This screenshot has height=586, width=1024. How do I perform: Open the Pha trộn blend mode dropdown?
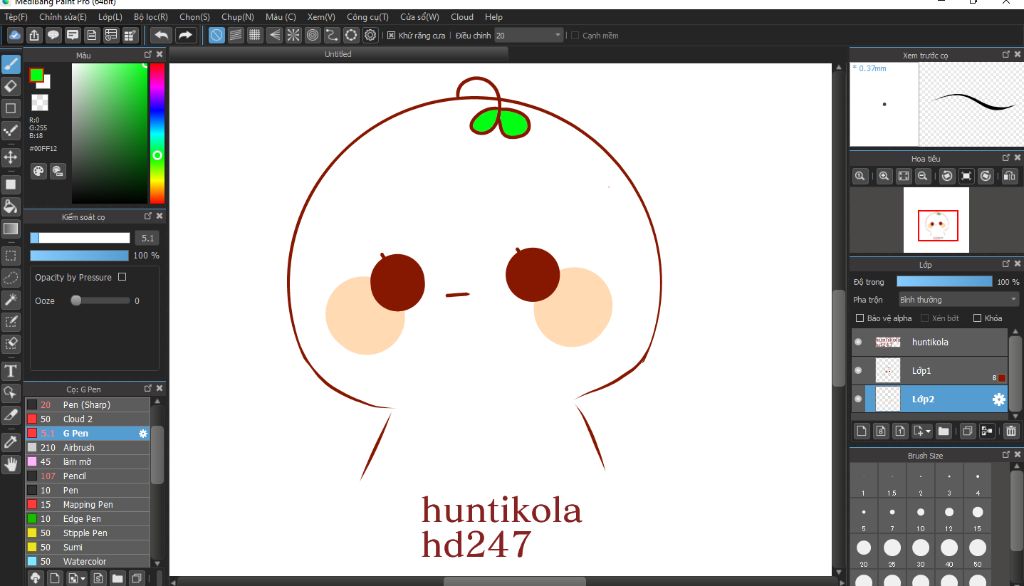(958, 300)
